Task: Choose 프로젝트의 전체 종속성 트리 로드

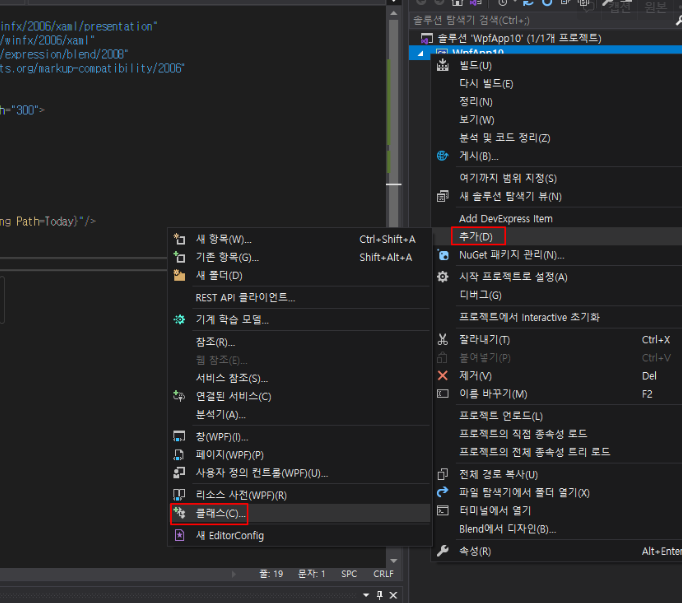Action: (535, 452)
